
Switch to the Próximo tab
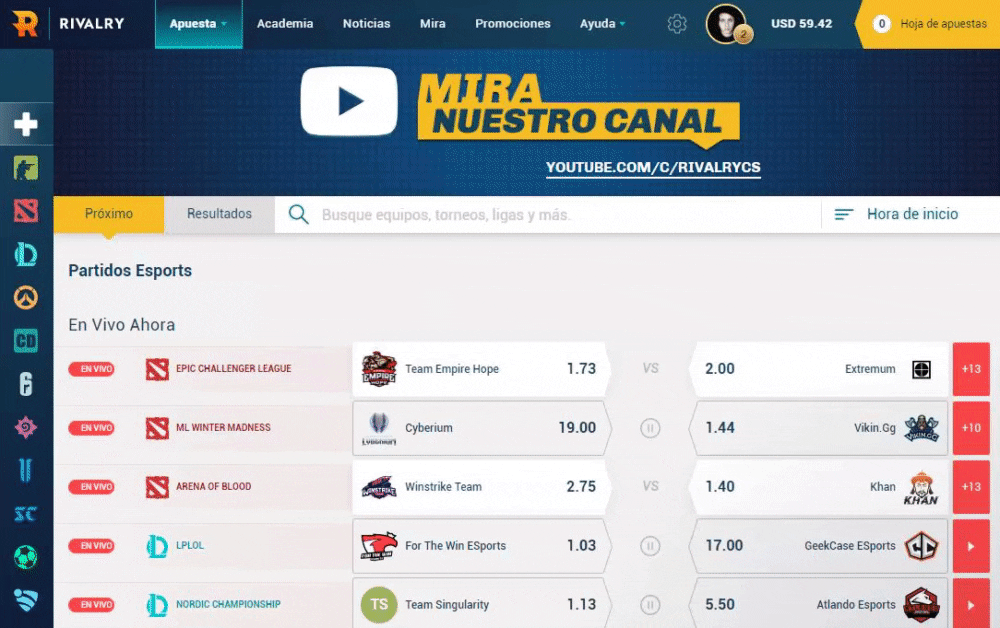[x=109, y=214]
